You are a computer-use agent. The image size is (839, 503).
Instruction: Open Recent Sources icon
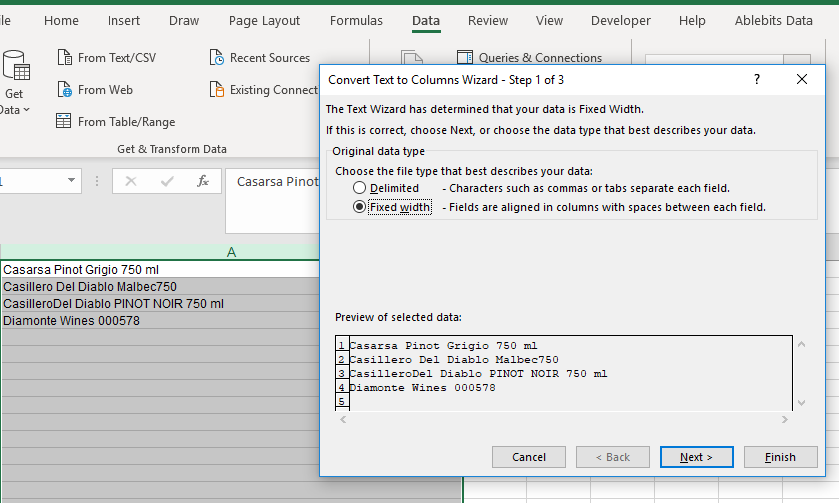coord(217,57)
